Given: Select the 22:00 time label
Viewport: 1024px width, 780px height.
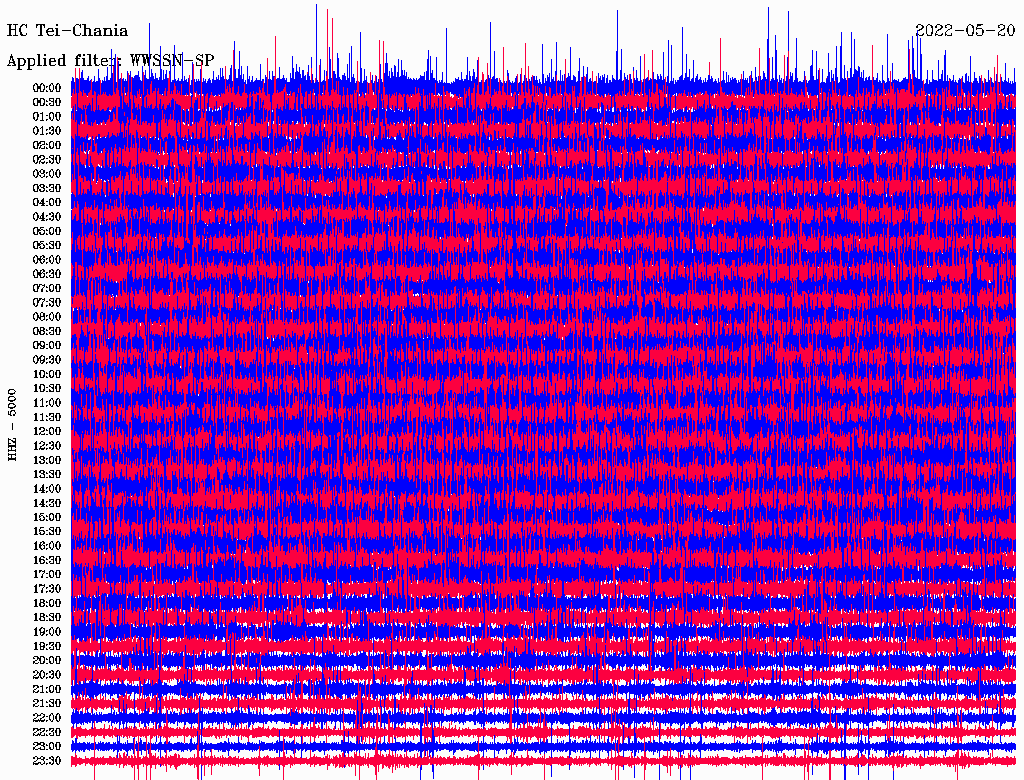Looking at the screenshot, I should coord(47,718).
